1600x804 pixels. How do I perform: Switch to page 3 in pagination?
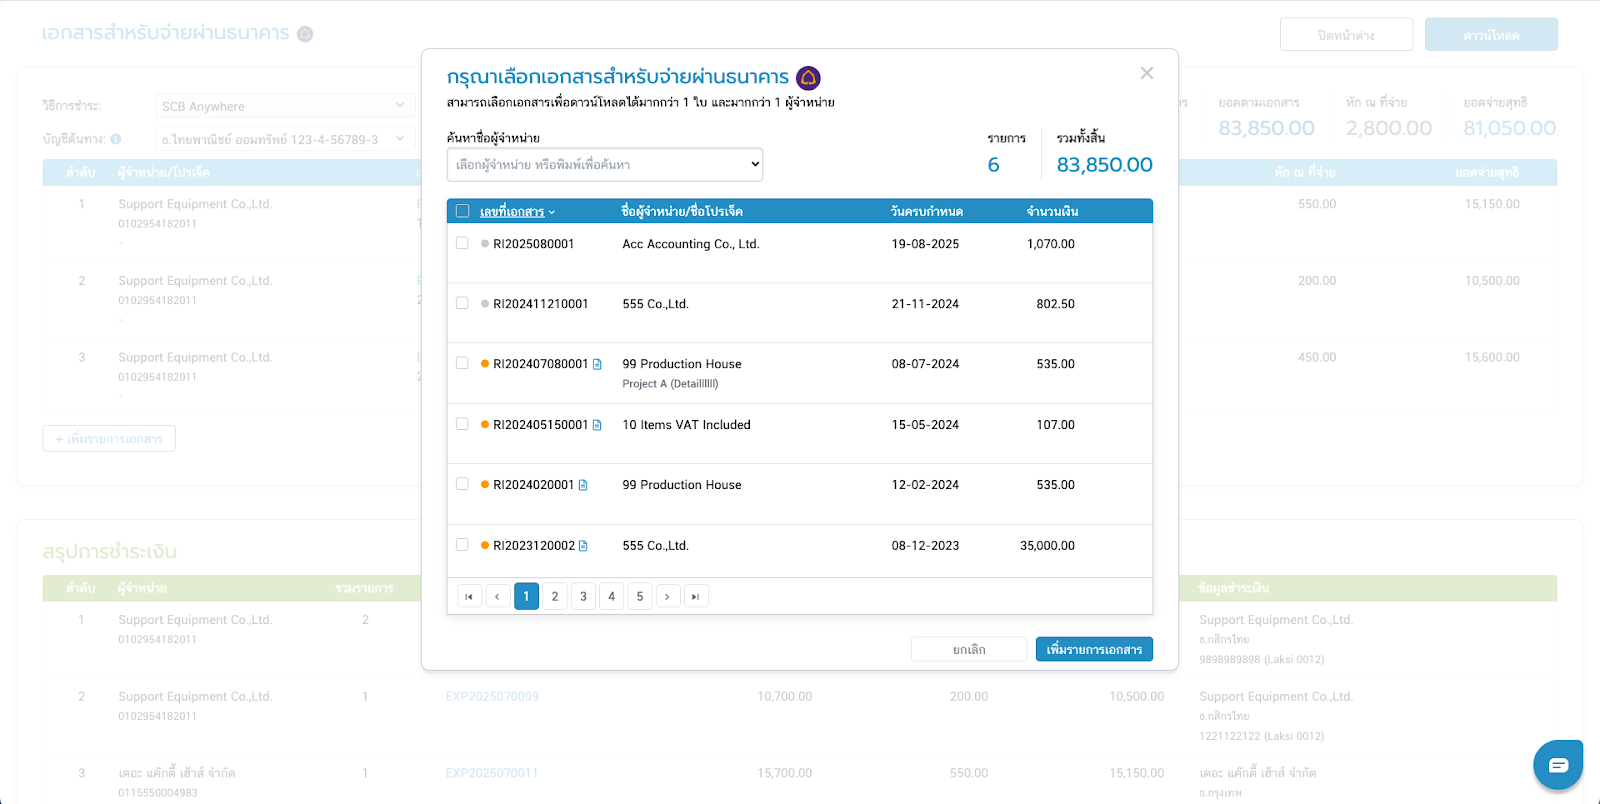coord(583,597)
